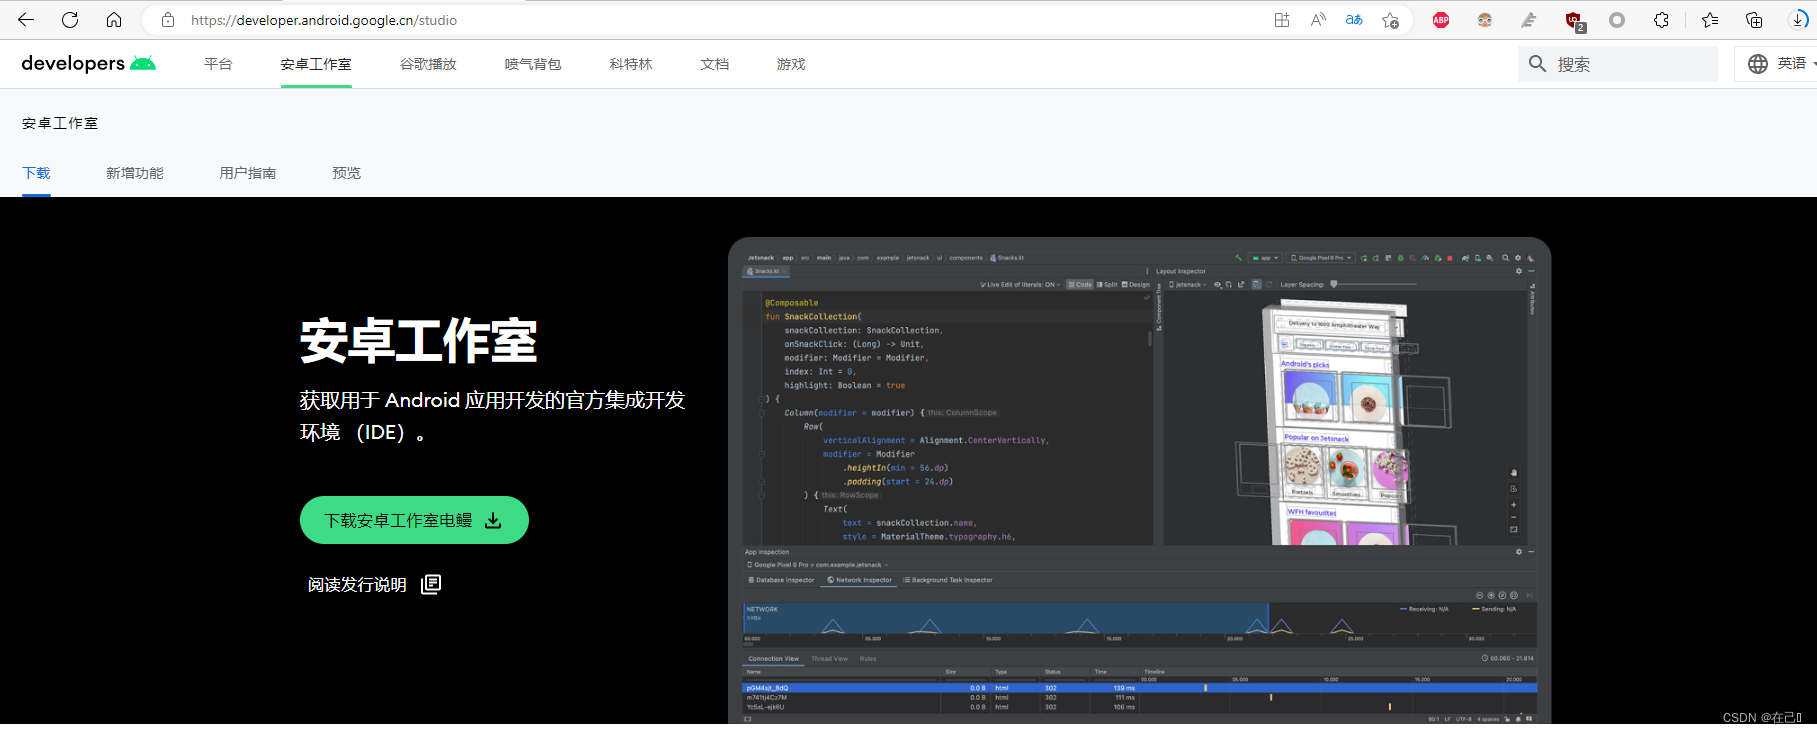Start Read Aloud from address bar
Screen dimensions: 1817x734
(1318, 20)
